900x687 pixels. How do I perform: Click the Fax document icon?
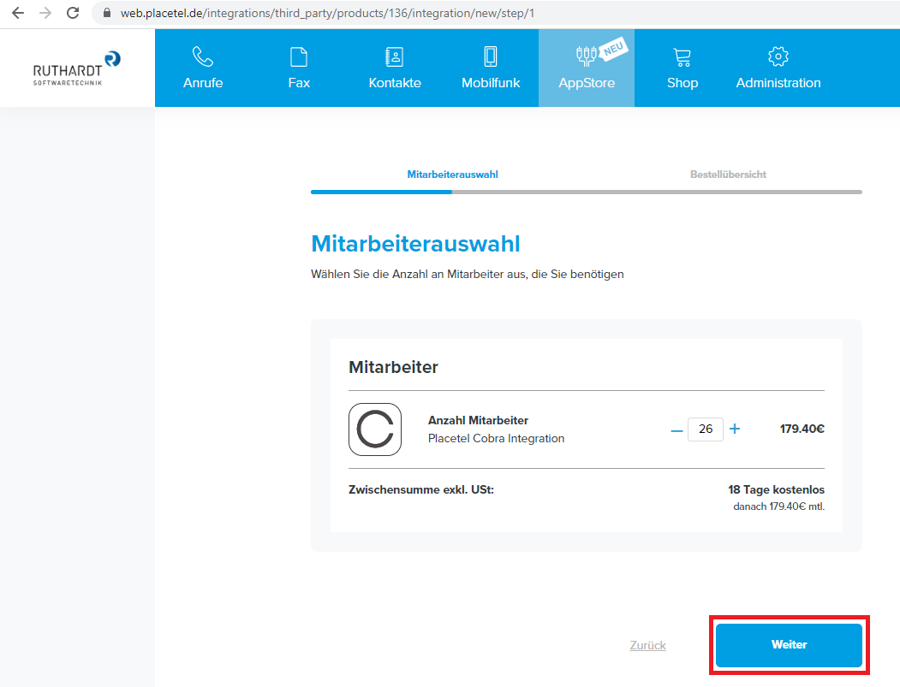(299, 57)
